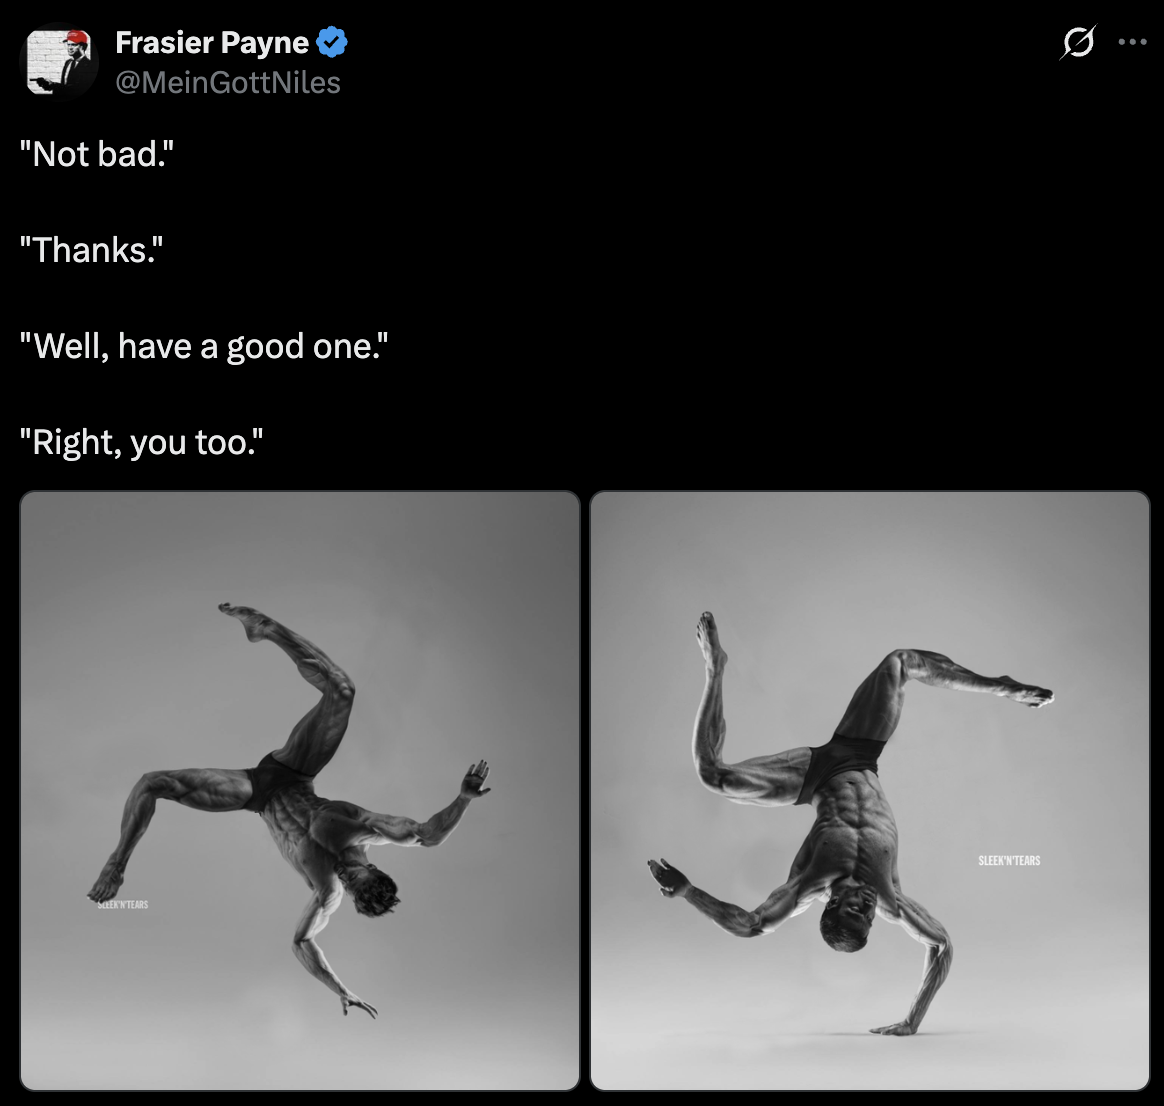Click the dancer's head in left photo

[373, 887]
